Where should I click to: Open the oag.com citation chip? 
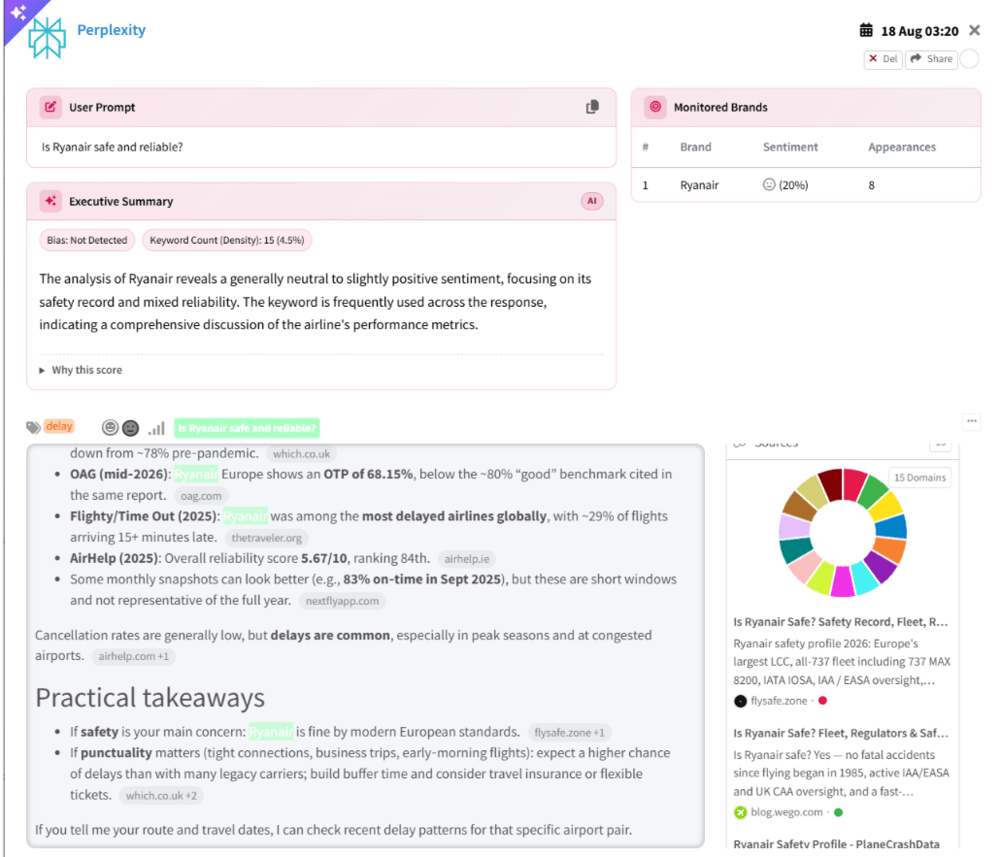(201, 496)
